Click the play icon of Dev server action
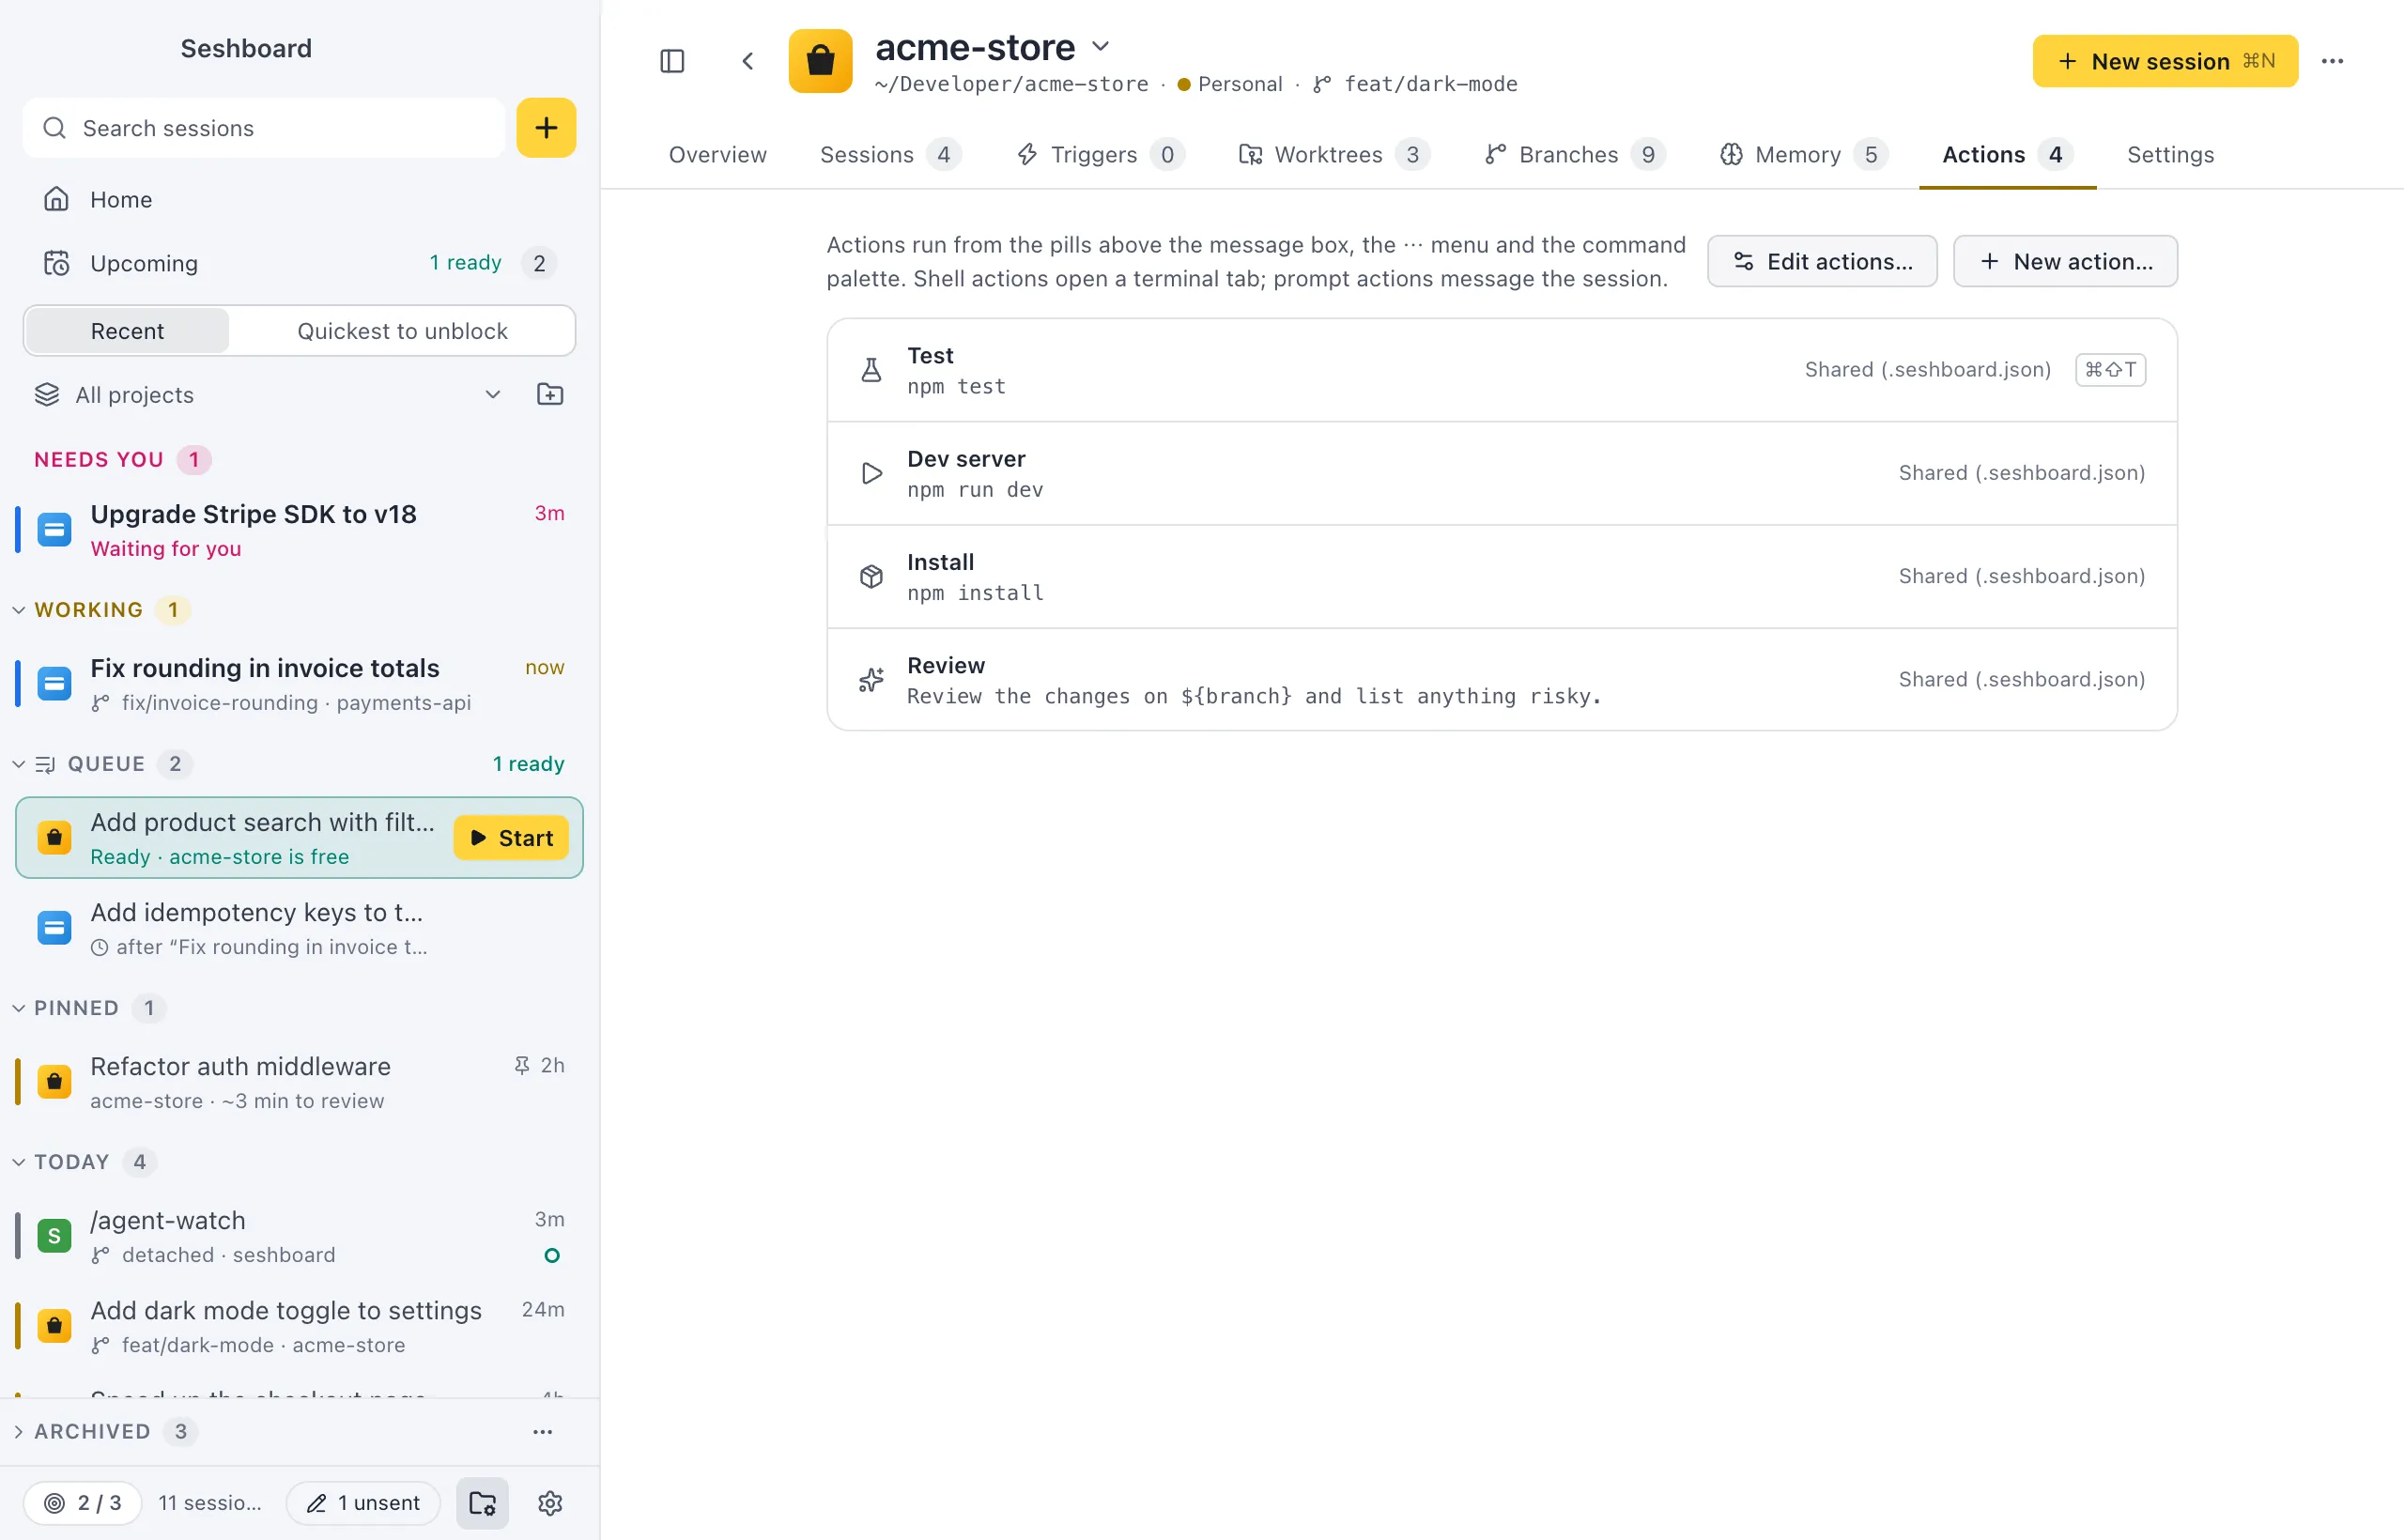2404x1540 pixels. coord(871,473)
